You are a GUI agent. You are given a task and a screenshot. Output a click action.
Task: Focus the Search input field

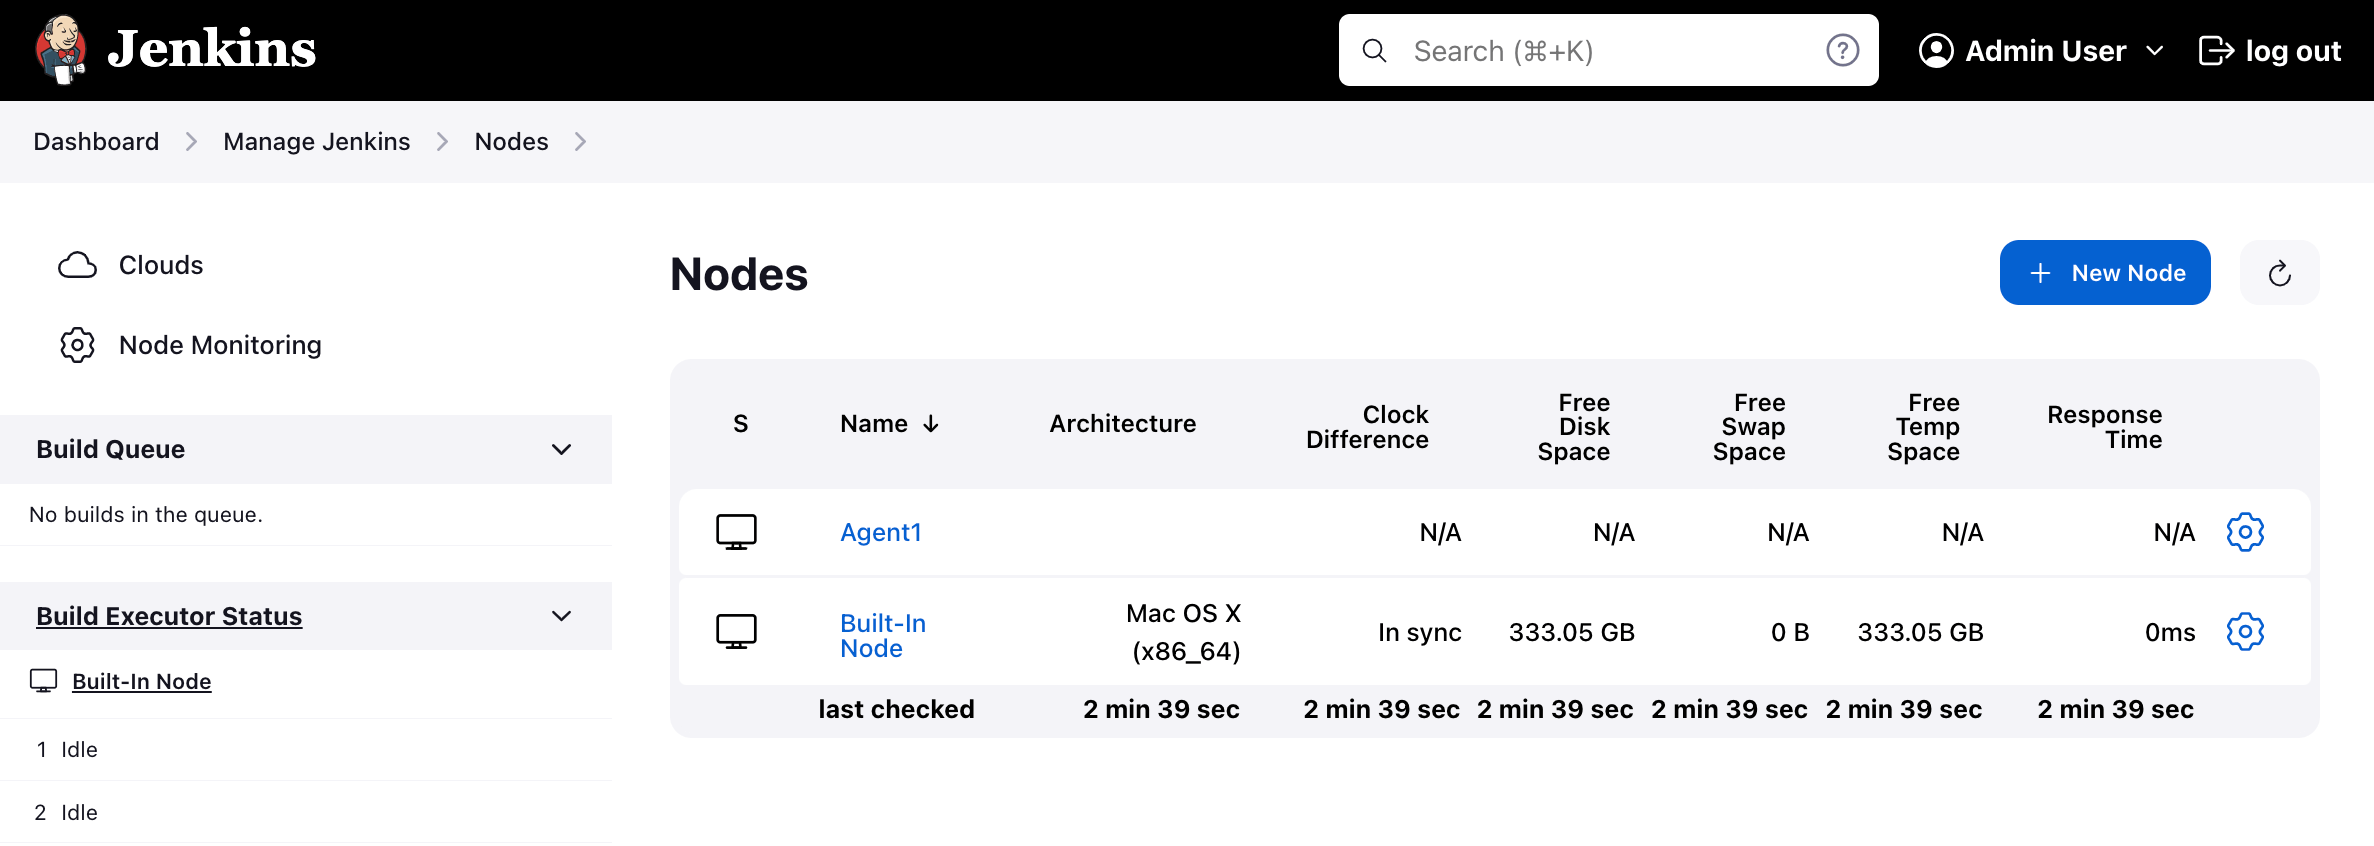point(1608,51)
